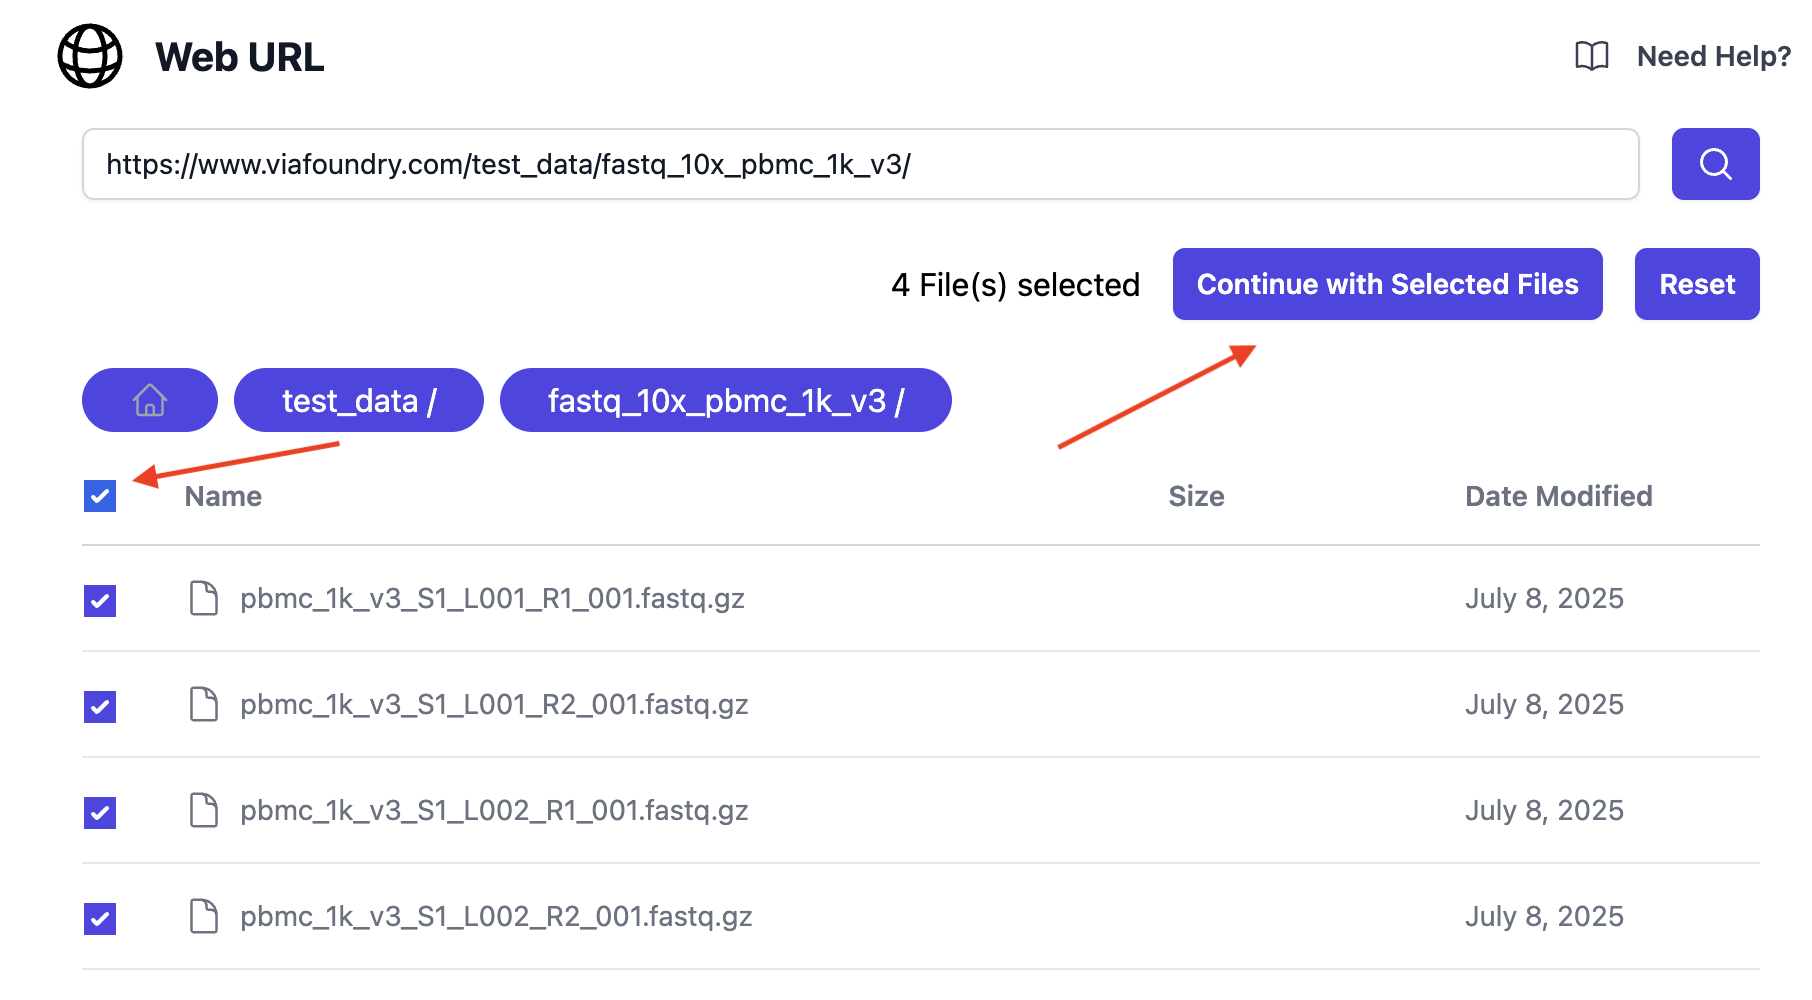
Task: Click Continue with Selected Files
Action: point(1388,284)
